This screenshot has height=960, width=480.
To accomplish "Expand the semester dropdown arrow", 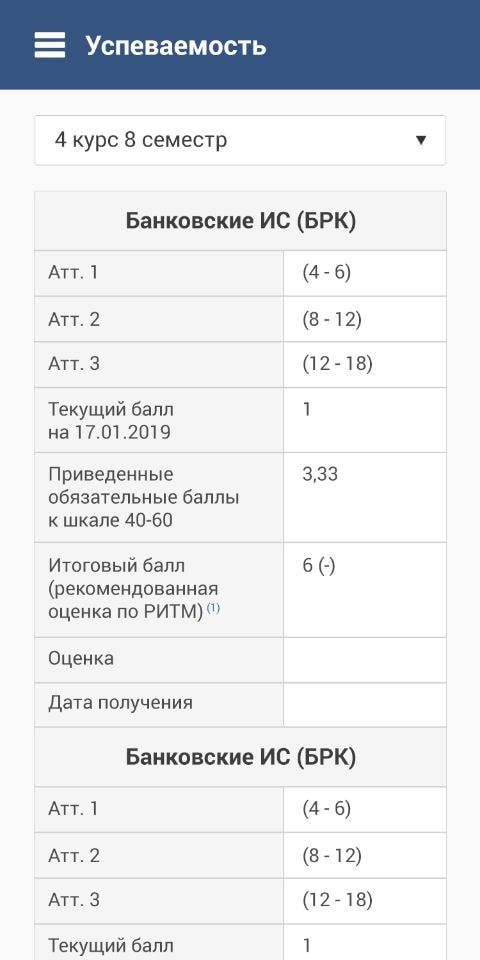I will (421, 140).
